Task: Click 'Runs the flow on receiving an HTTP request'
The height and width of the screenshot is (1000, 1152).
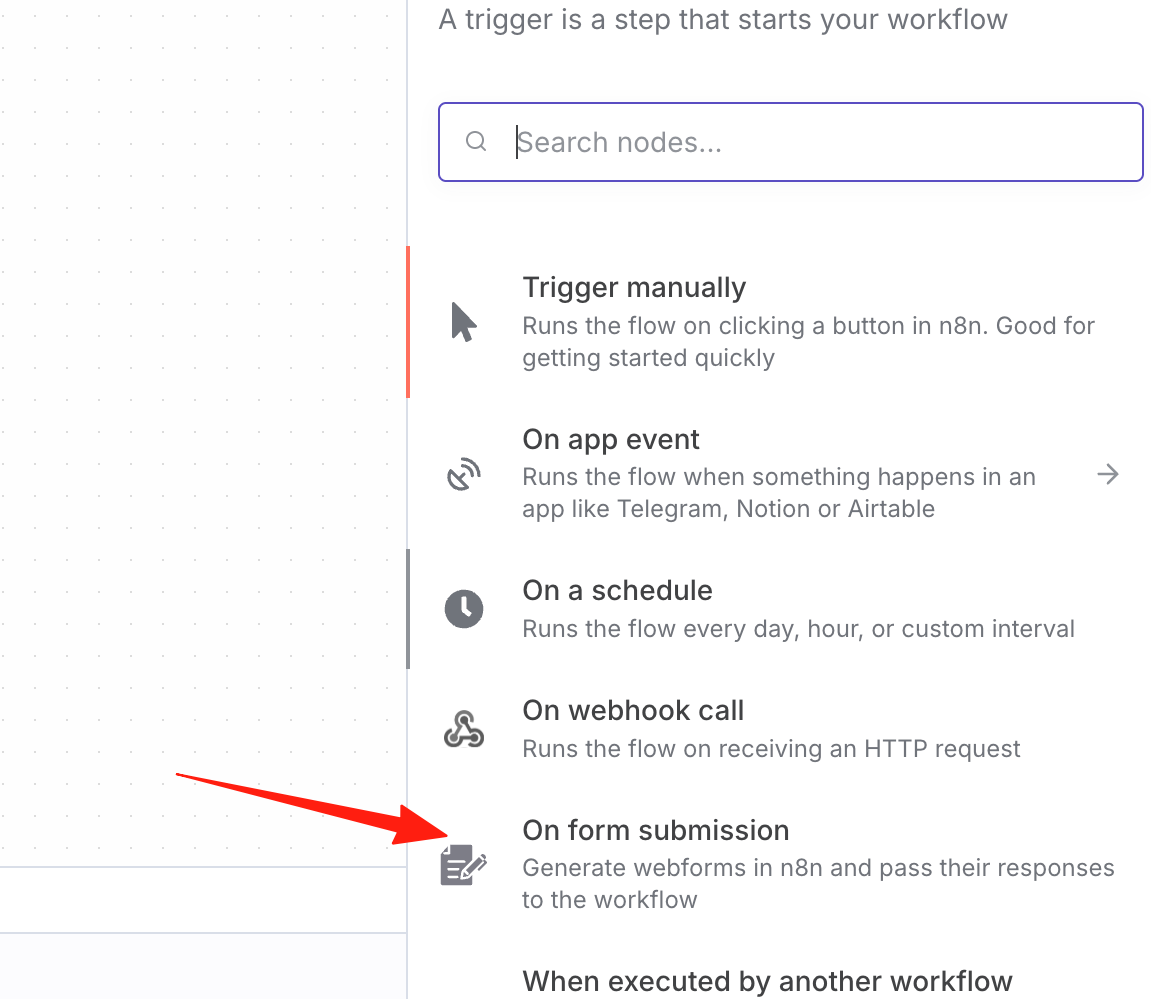Action: coord(771,749)
